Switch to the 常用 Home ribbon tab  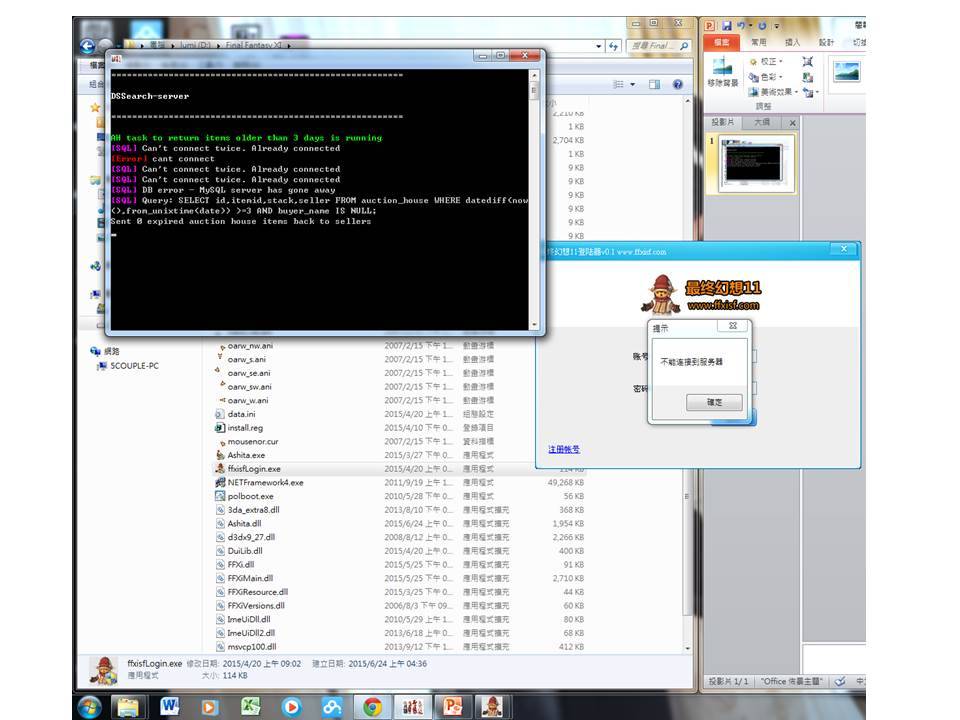[759, 42]
